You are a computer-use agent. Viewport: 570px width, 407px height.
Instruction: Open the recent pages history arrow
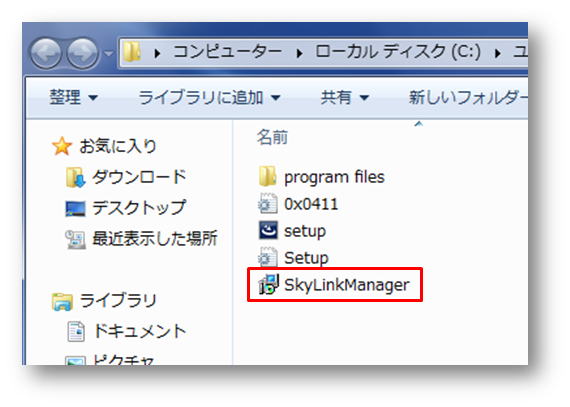pos(108,53)
